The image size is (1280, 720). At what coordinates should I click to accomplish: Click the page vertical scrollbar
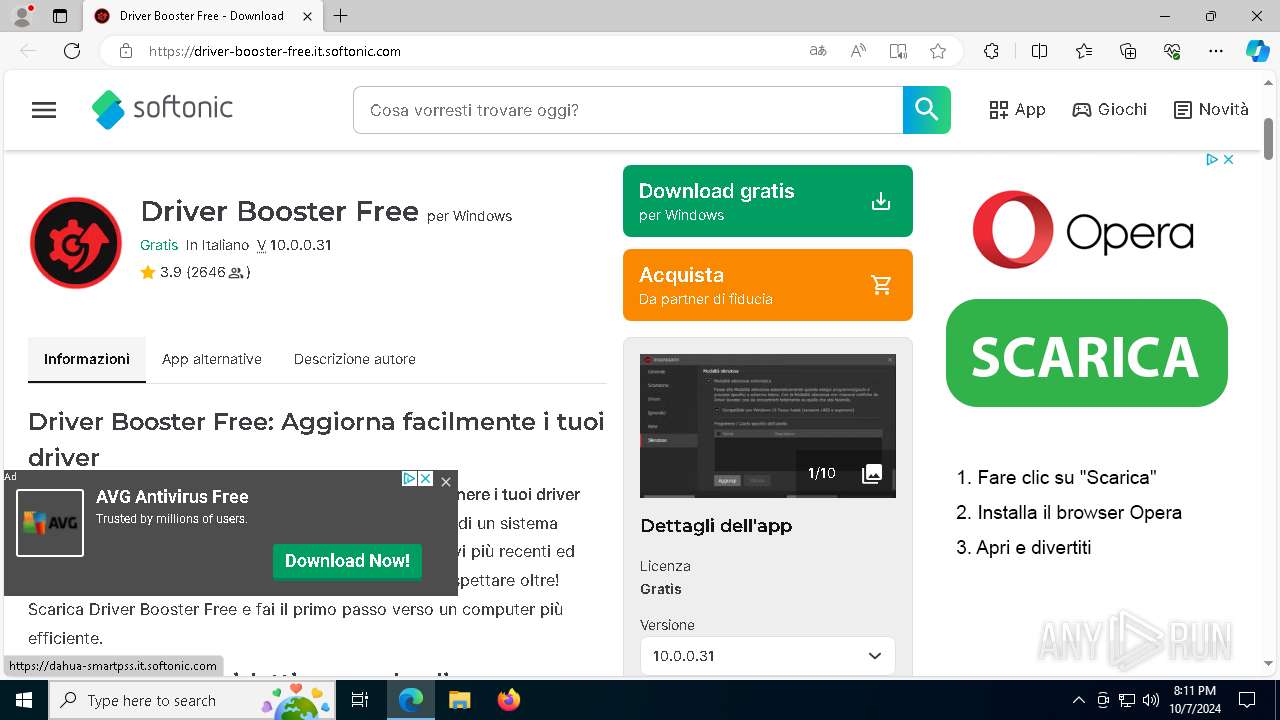click(x=1268, y=140)
